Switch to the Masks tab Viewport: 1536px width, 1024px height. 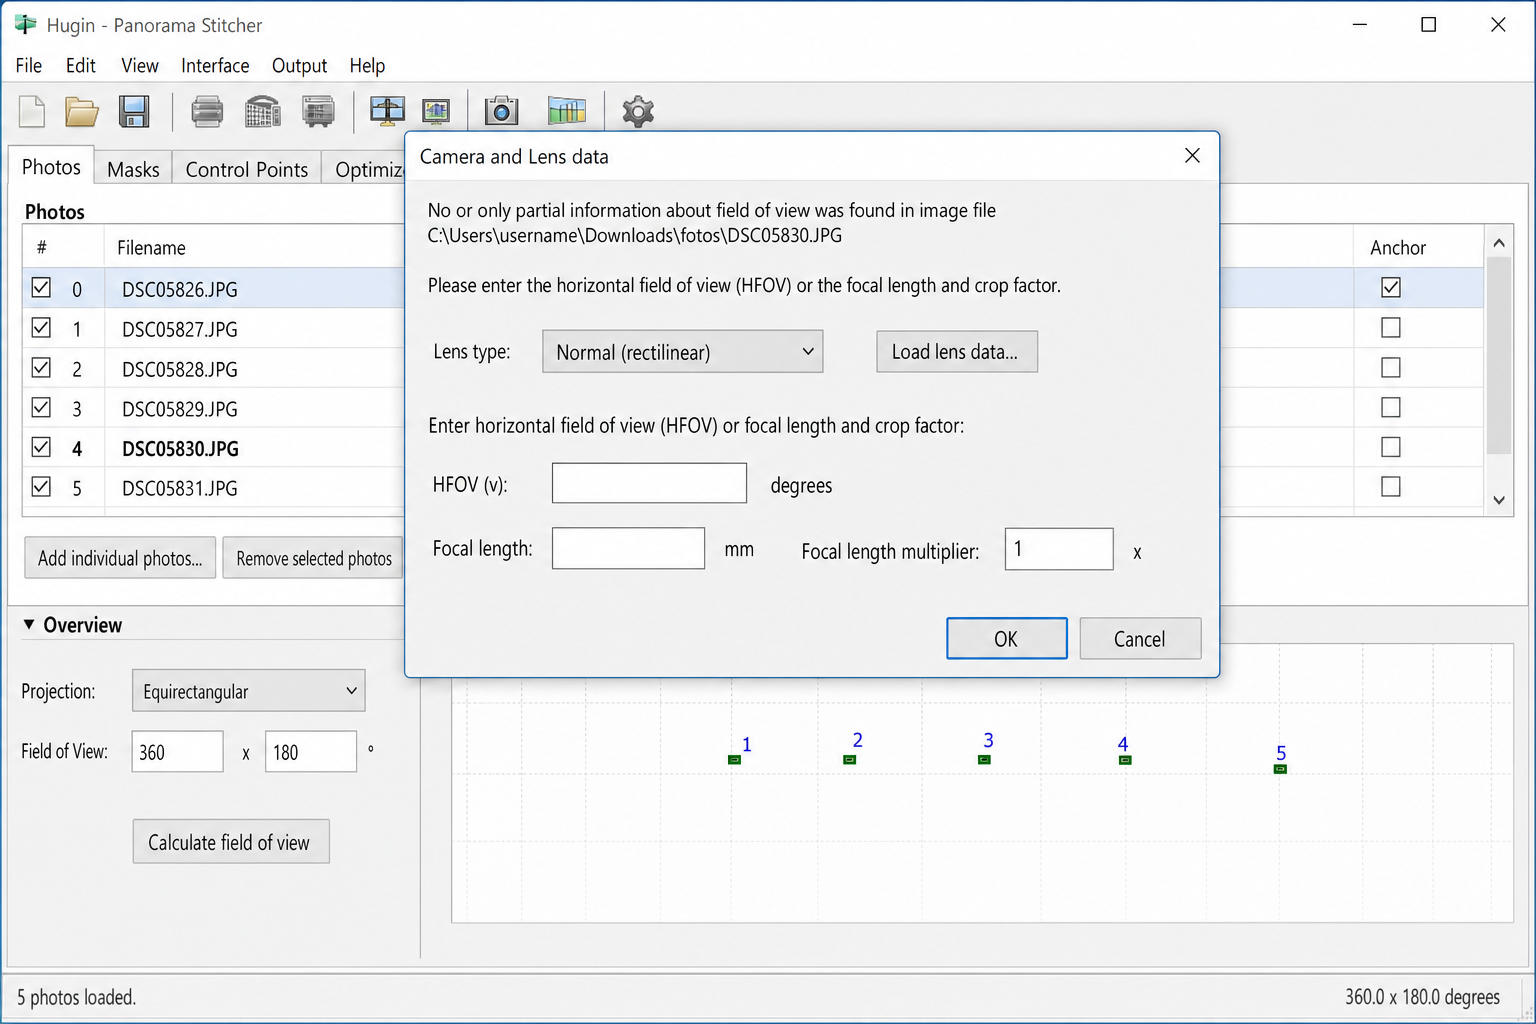pyautogui.click(x=133, y=169)
